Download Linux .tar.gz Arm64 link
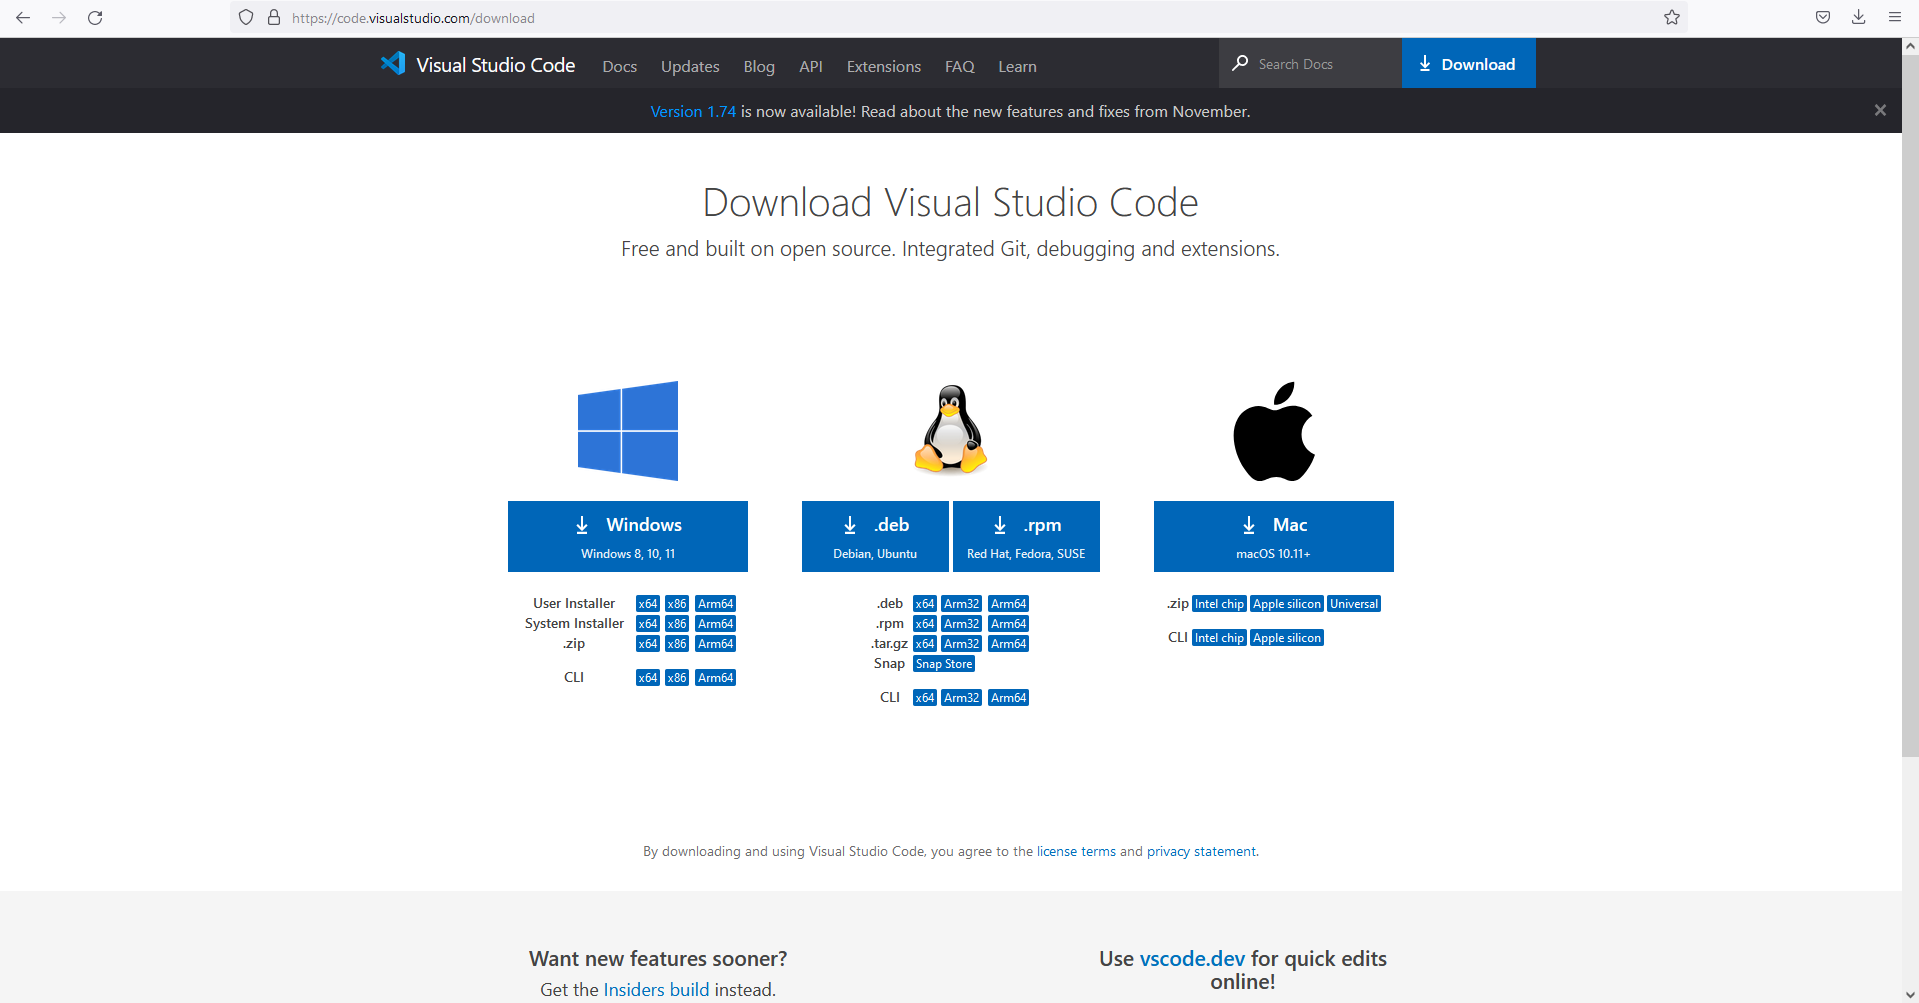Screen dimensions: 1919x1003 click(x=1009, y=644)
